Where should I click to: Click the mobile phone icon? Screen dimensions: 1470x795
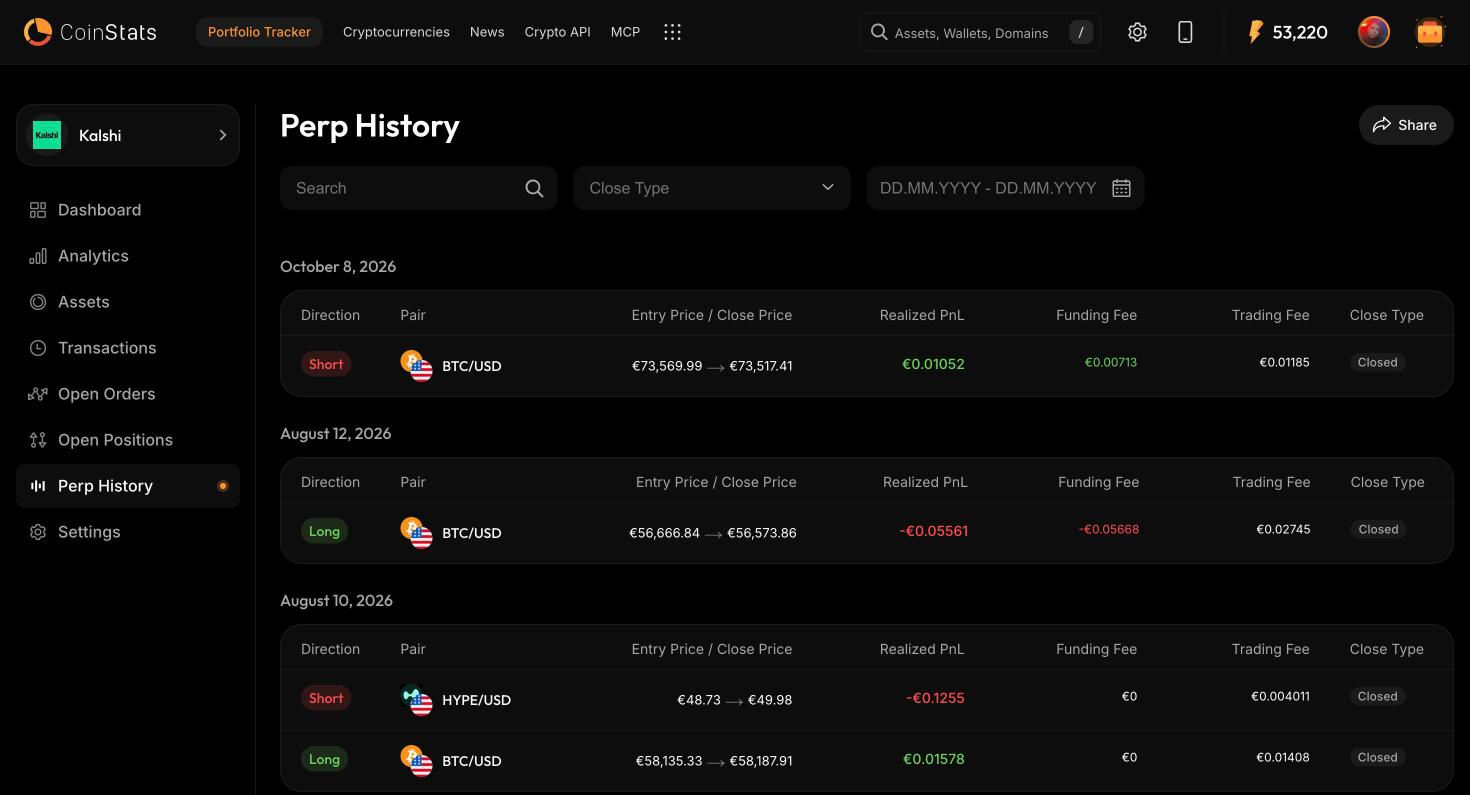tap(1185, 32)
